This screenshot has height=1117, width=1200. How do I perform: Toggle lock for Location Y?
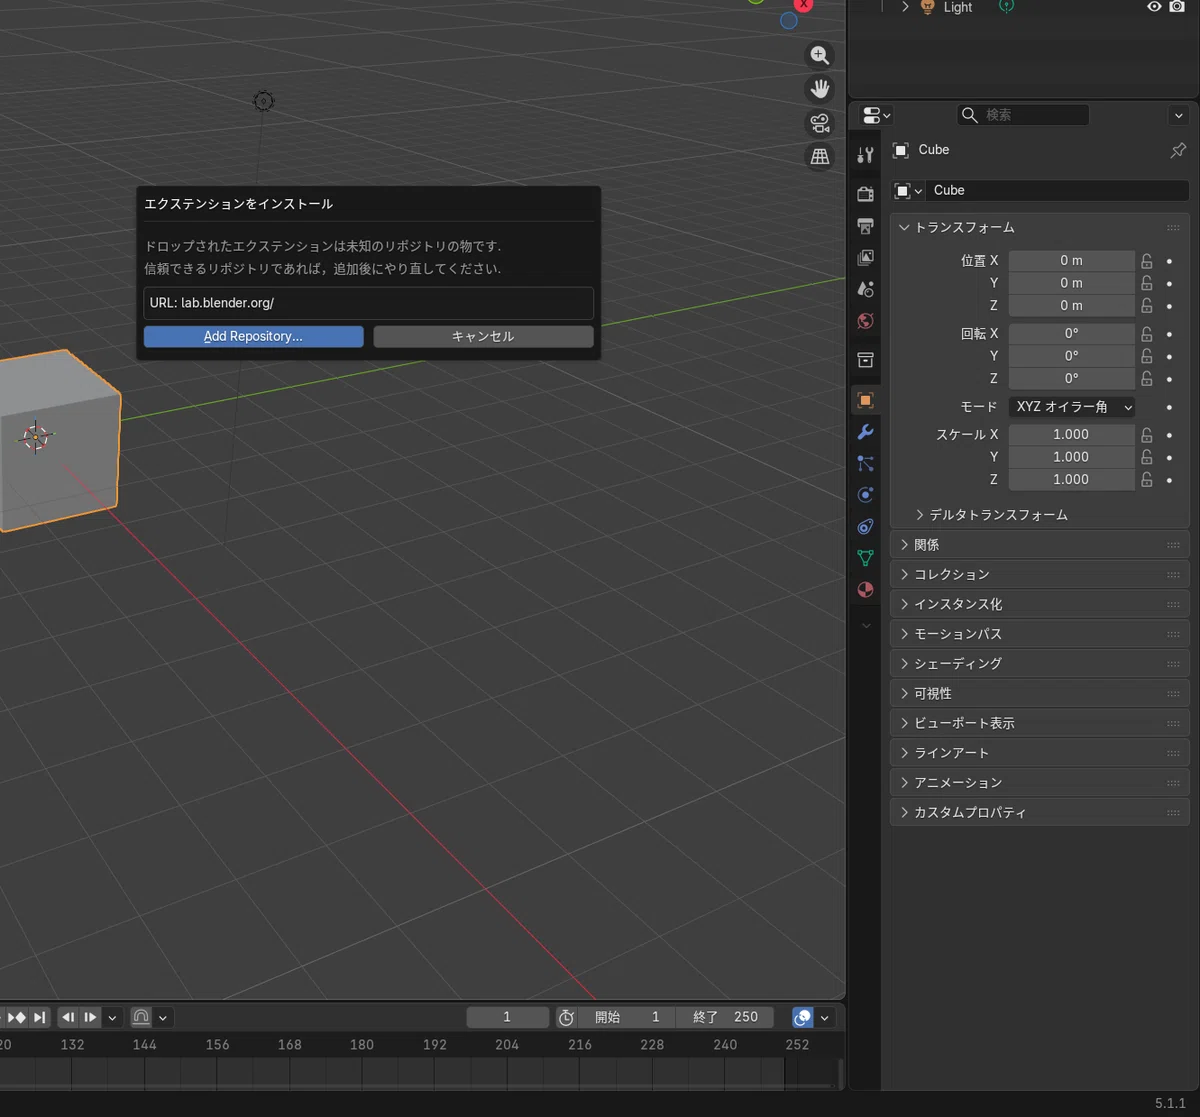1147,283
